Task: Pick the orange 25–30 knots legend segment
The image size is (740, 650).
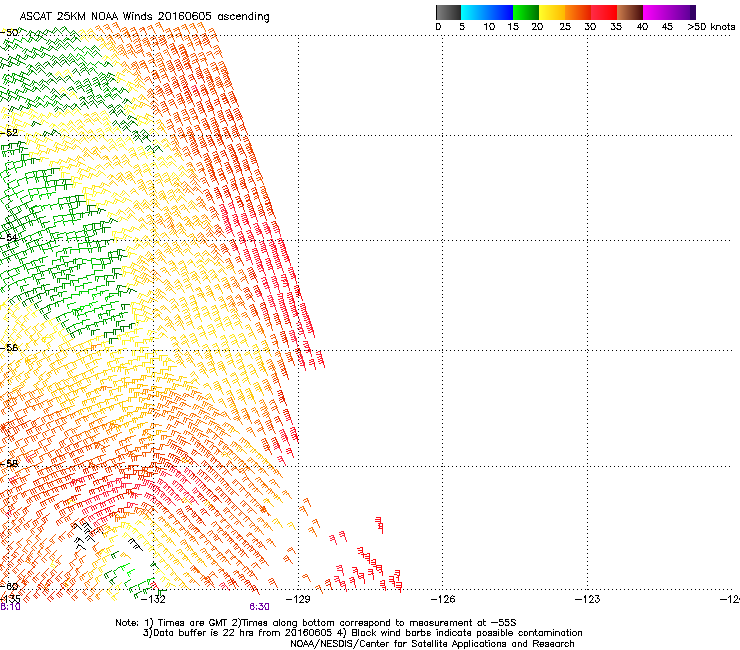Action: (578, 12)
